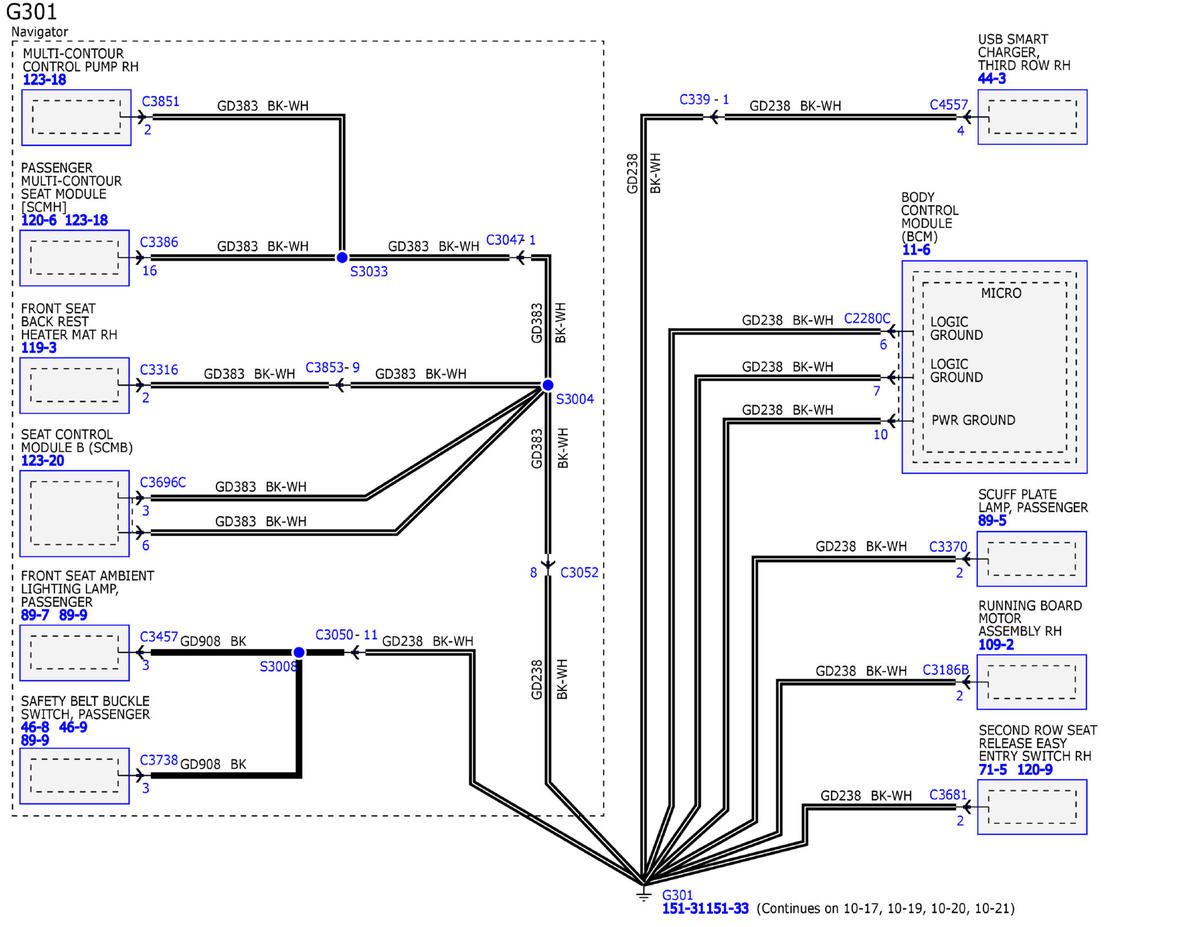Select splice label S3004
Viewport: 1200px width, 927px height.
coord(575,400)
